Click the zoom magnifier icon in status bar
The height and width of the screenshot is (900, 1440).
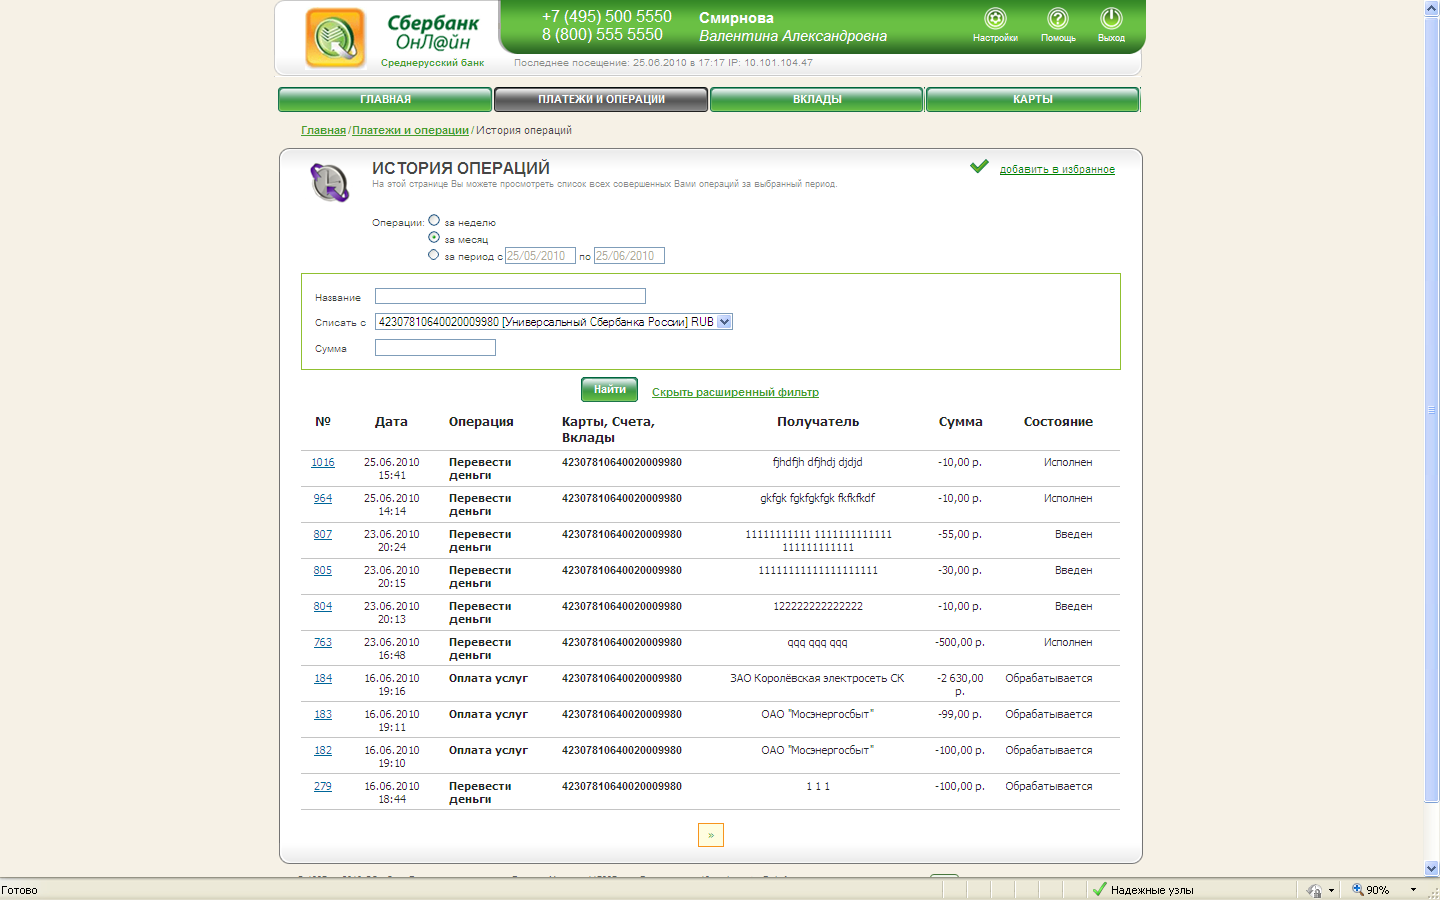click(1358, 890)
